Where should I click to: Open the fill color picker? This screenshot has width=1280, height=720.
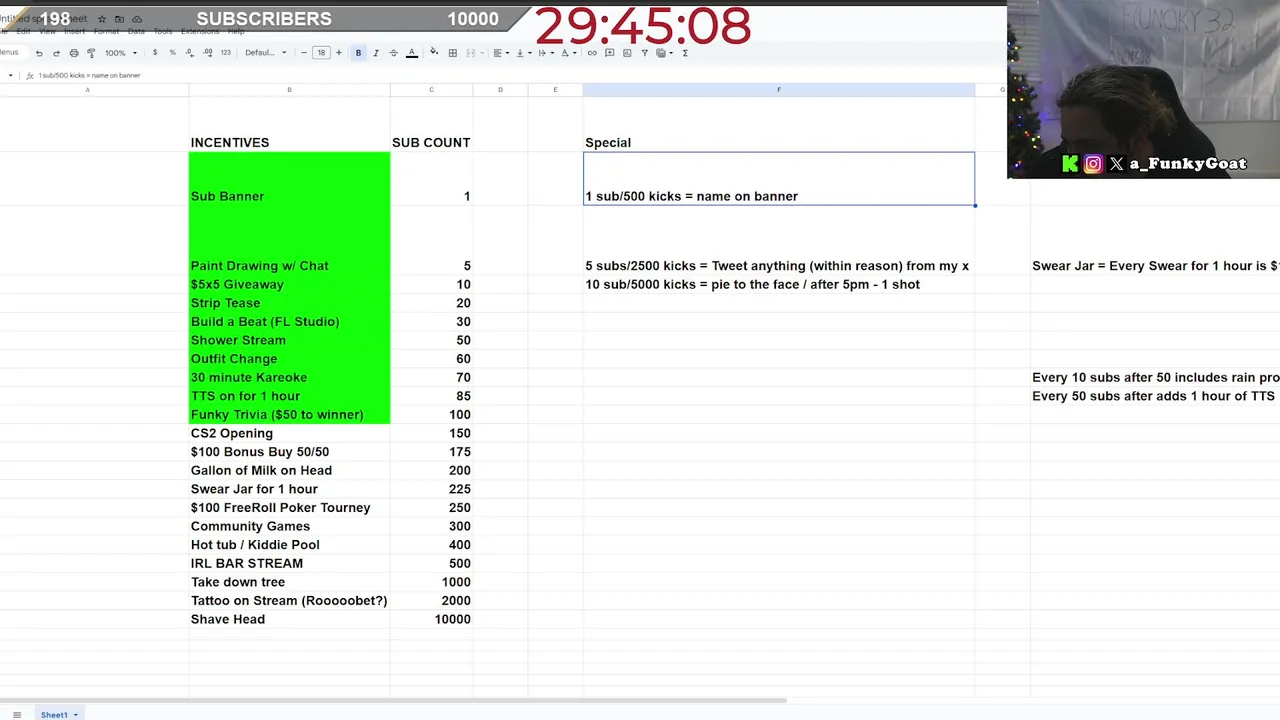pyautogui.click(x=434, y=52)
